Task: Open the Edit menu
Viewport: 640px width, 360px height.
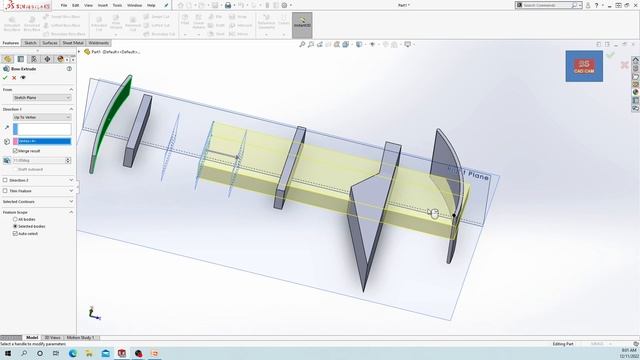Action: point(76,5)
